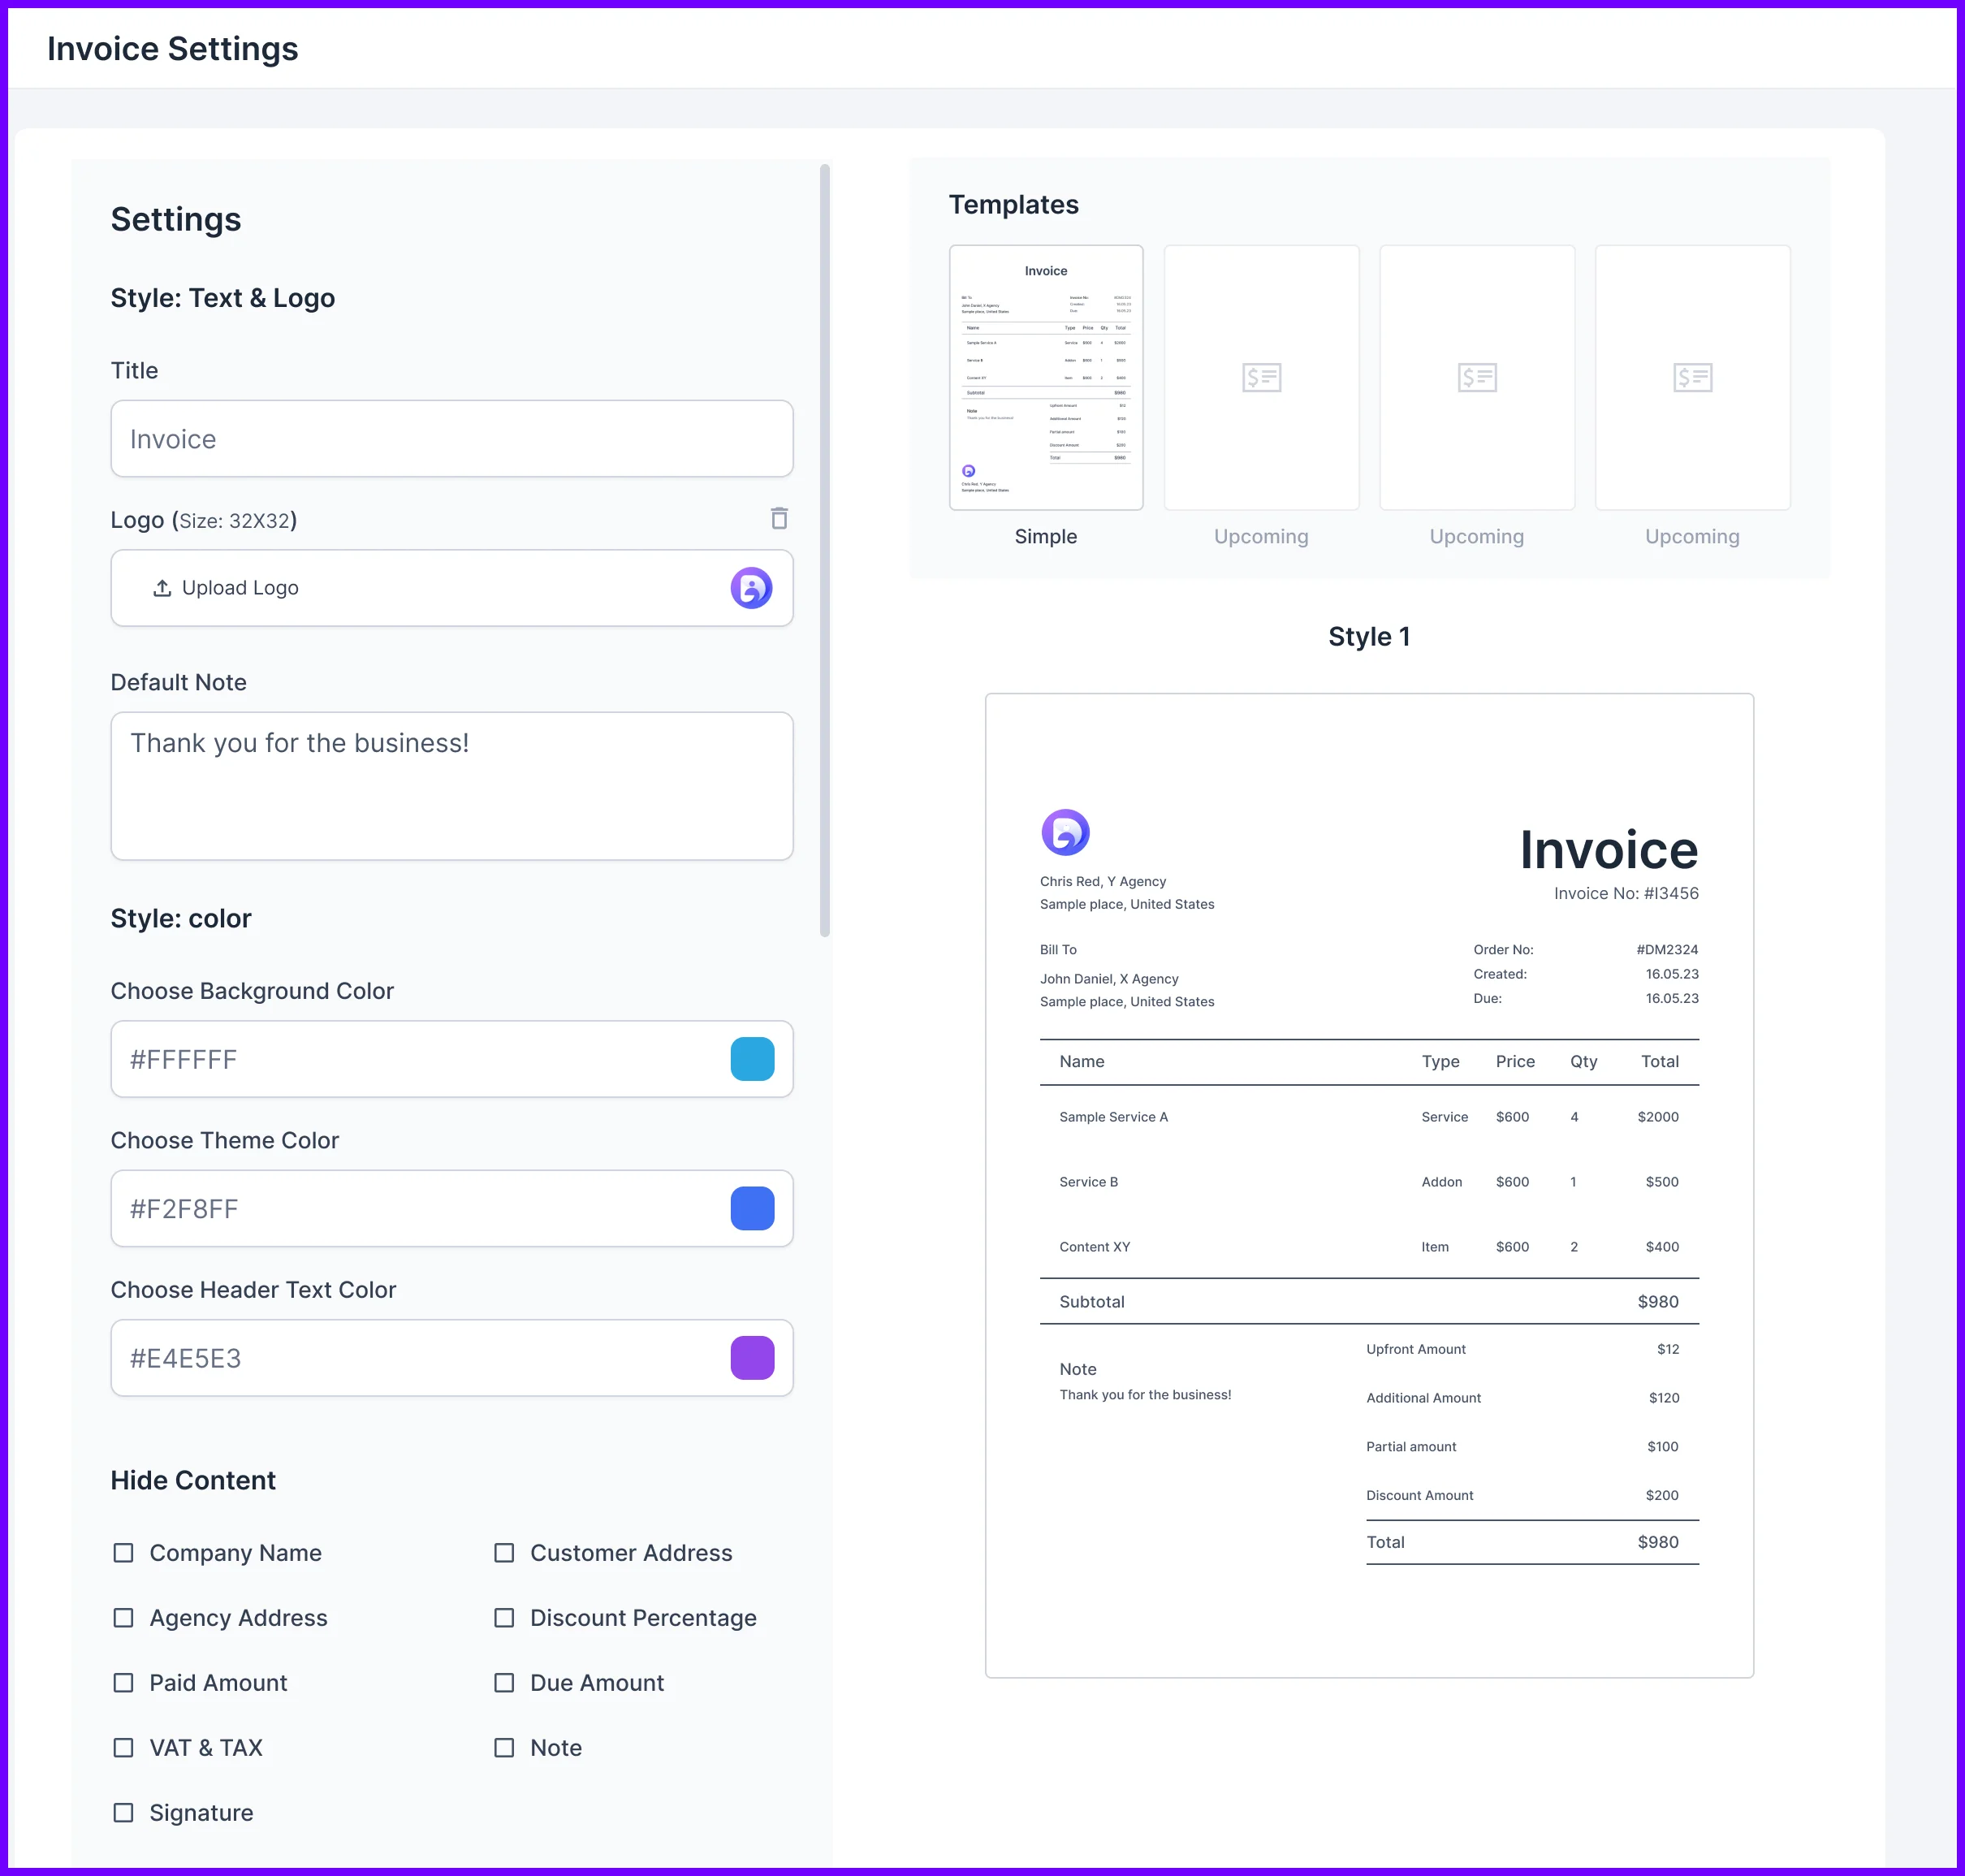
Task: Open the header text color swatch
Action: [x=752, y=1358]
